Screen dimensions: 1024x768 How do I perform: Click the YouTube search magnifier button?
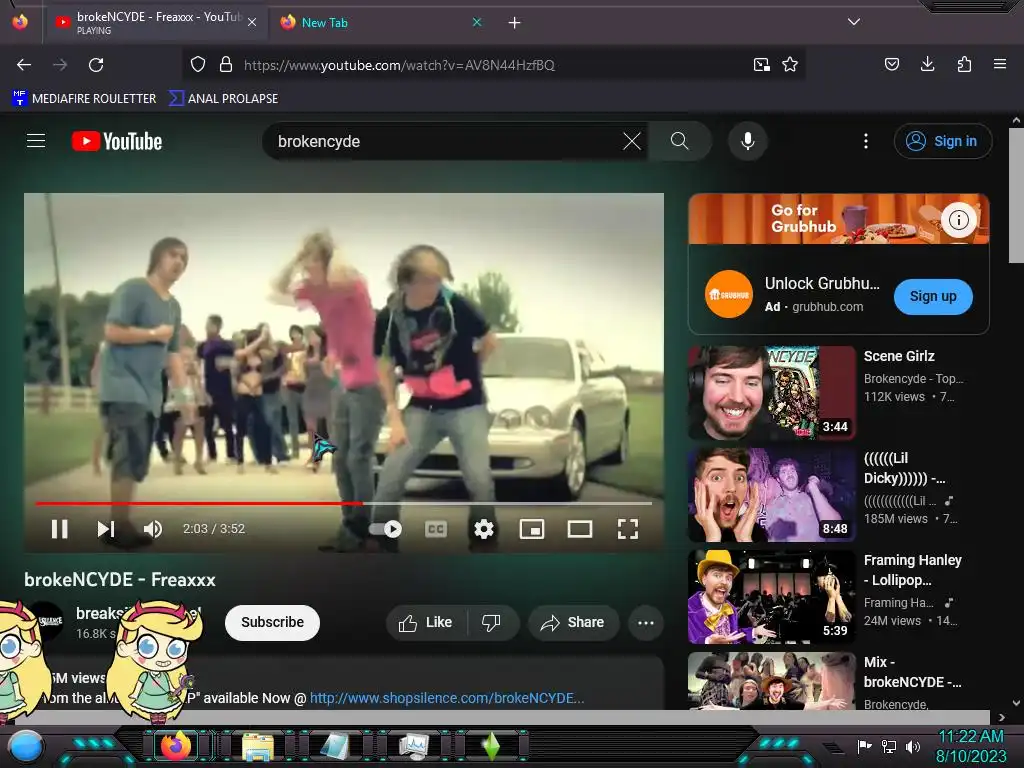679,141
